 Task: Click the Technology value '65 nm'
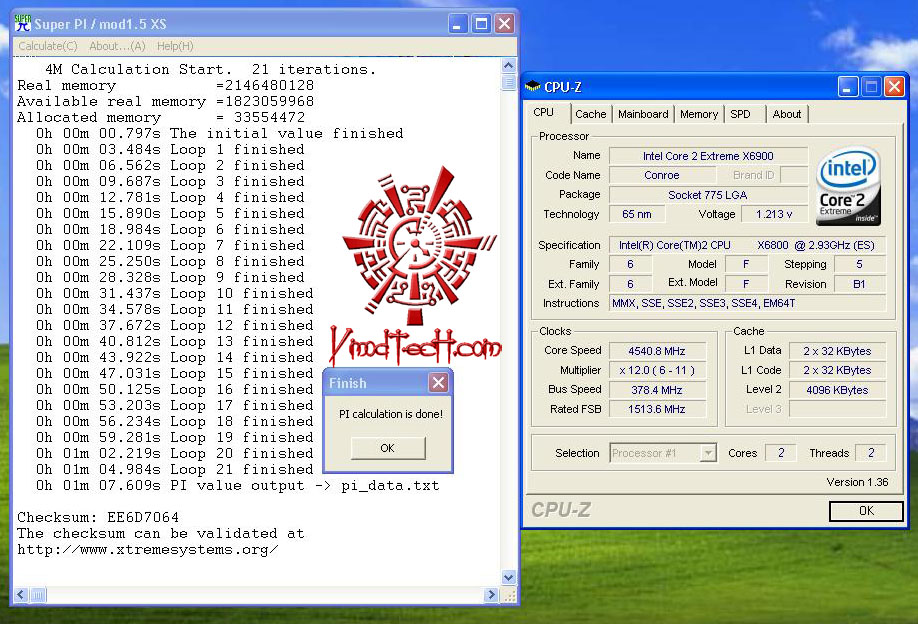point(637,214)
